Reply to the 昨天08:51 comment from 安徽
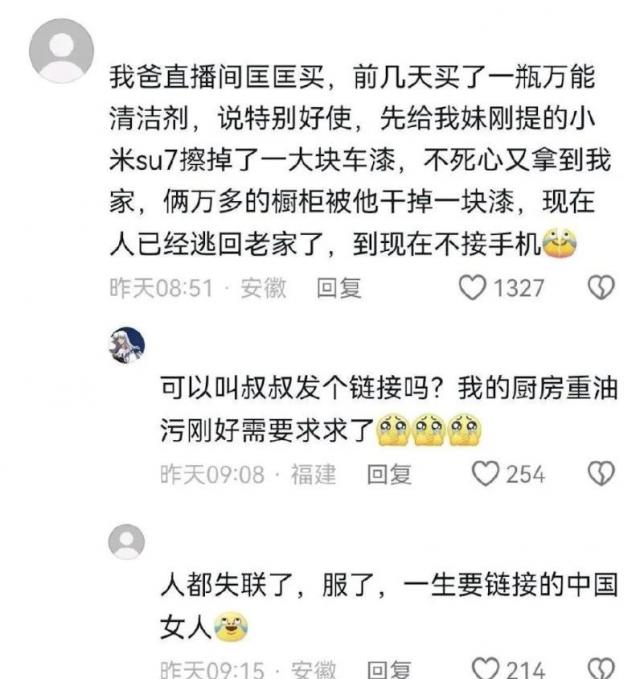 (x=339, y=288)
